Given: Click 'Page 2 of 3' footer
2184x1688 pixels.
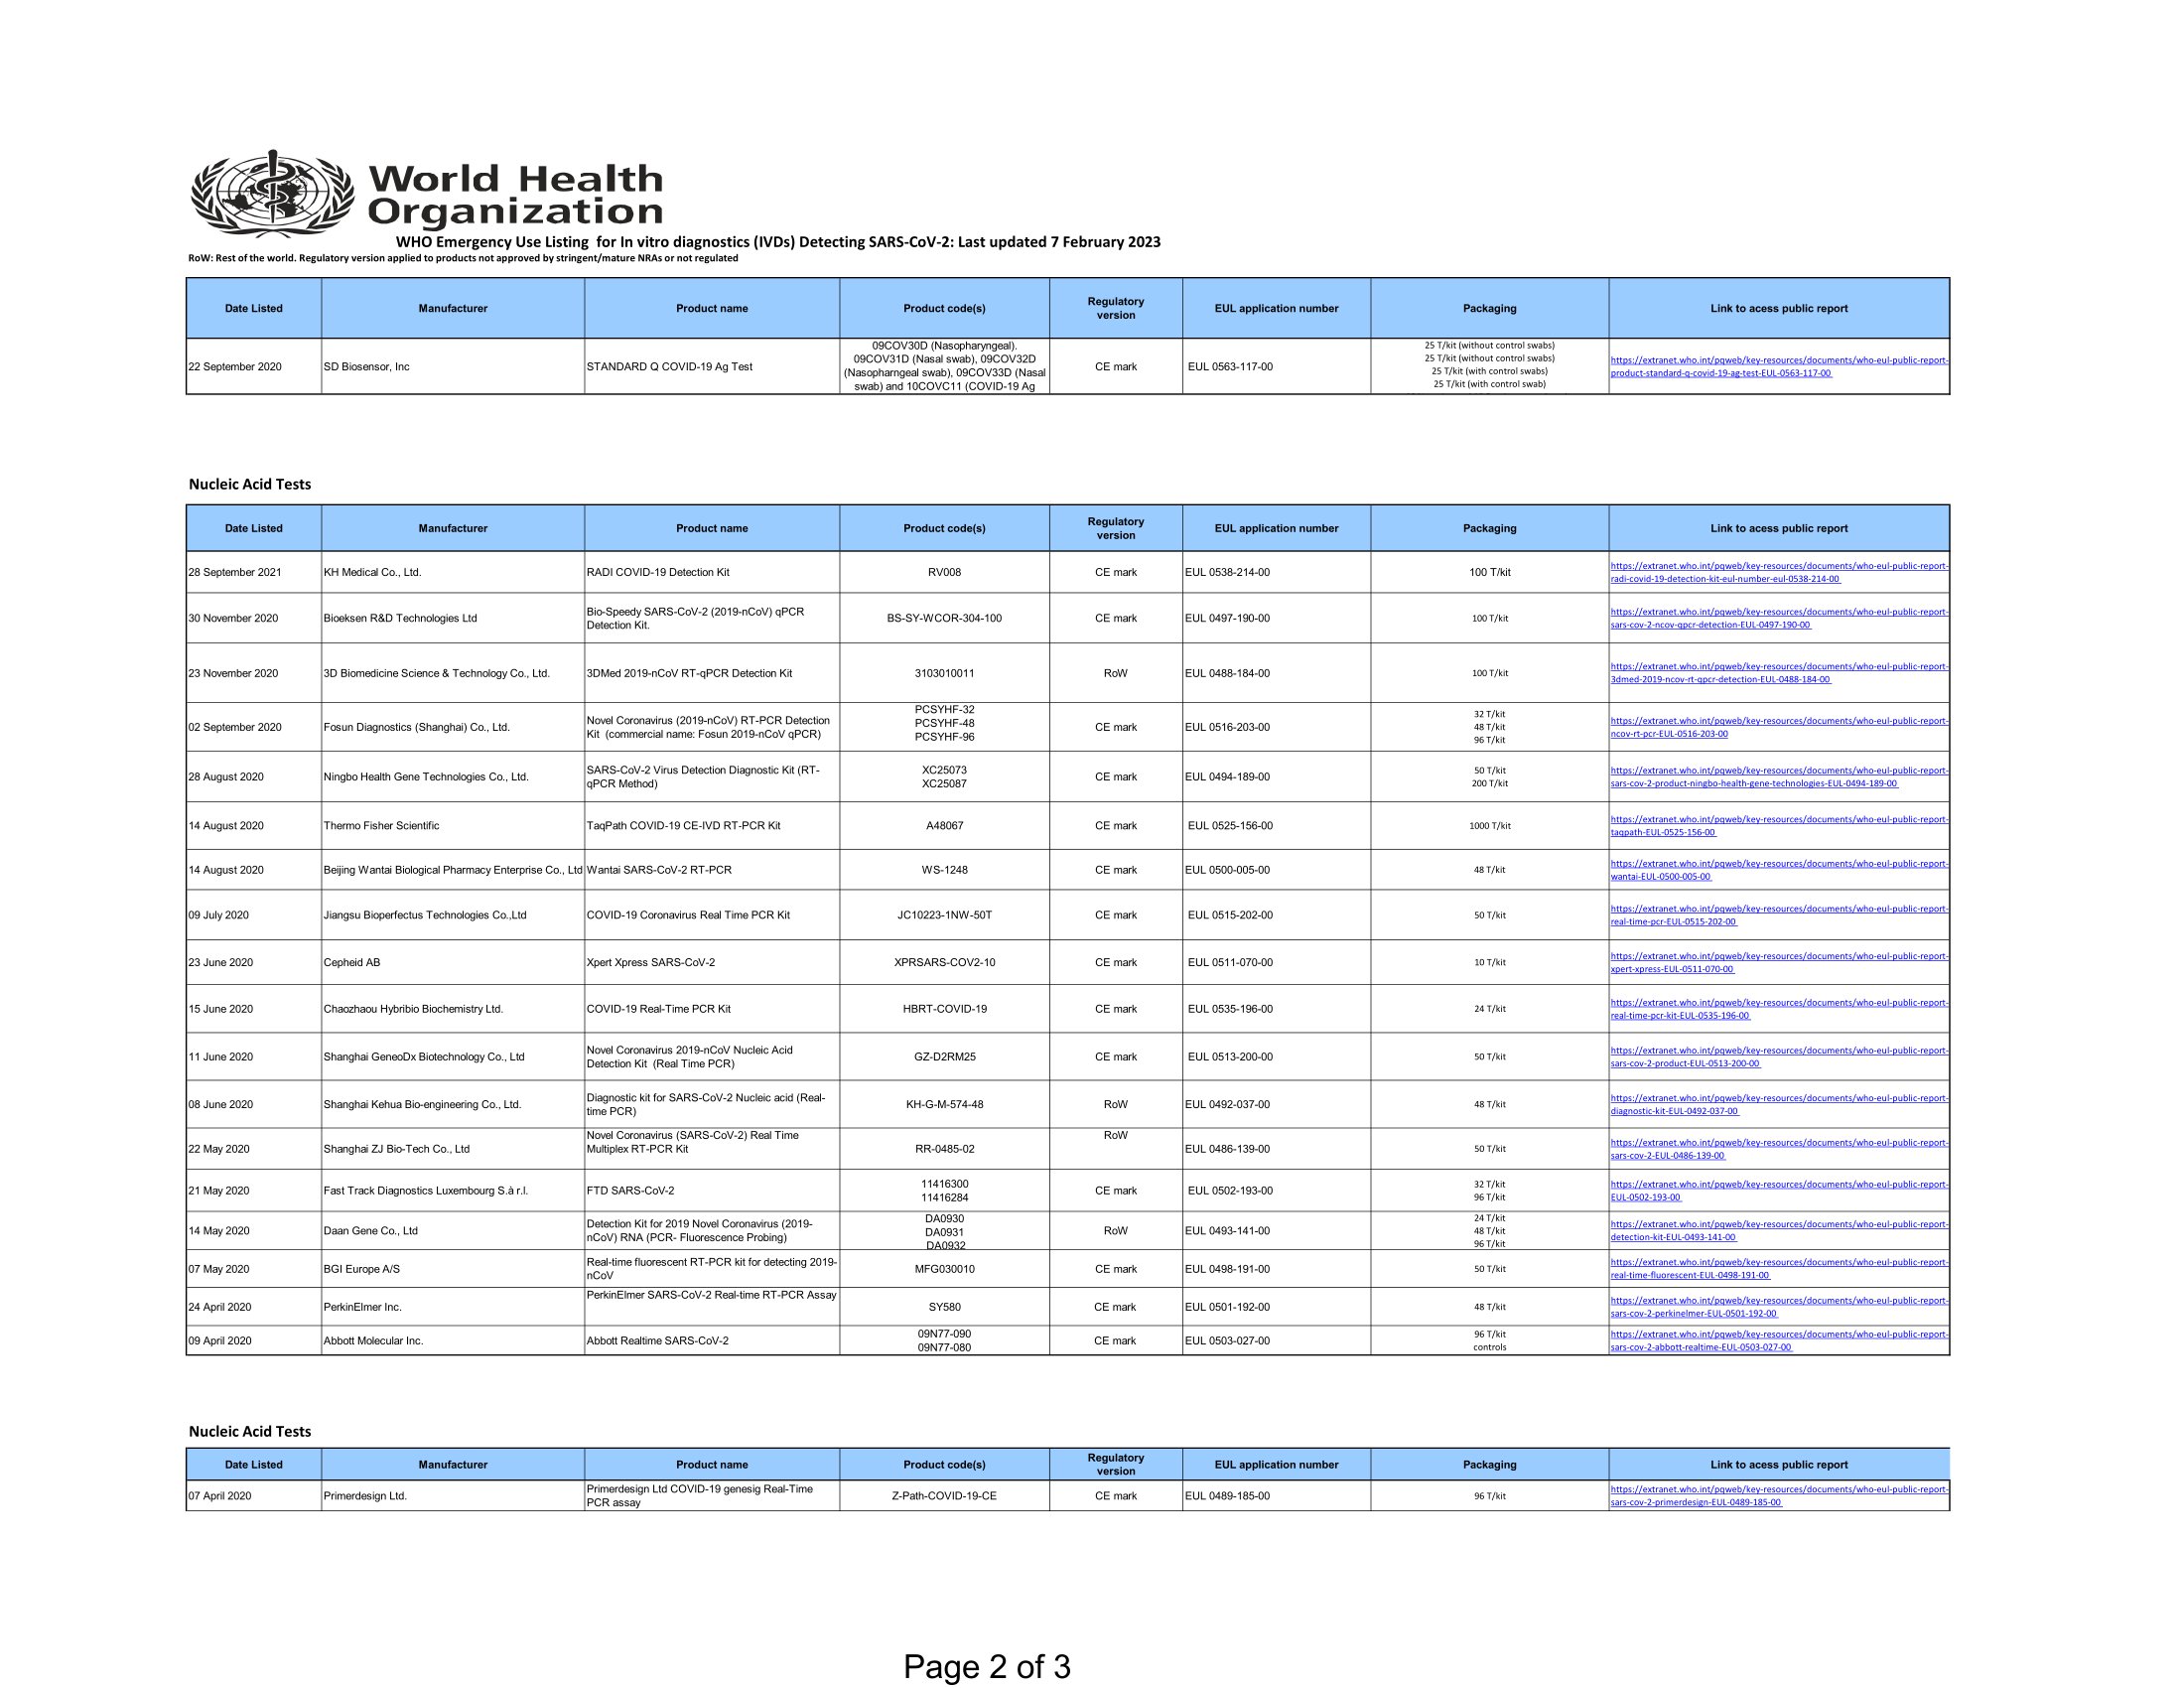Looking at the screenshot, I should [987, 1667].
